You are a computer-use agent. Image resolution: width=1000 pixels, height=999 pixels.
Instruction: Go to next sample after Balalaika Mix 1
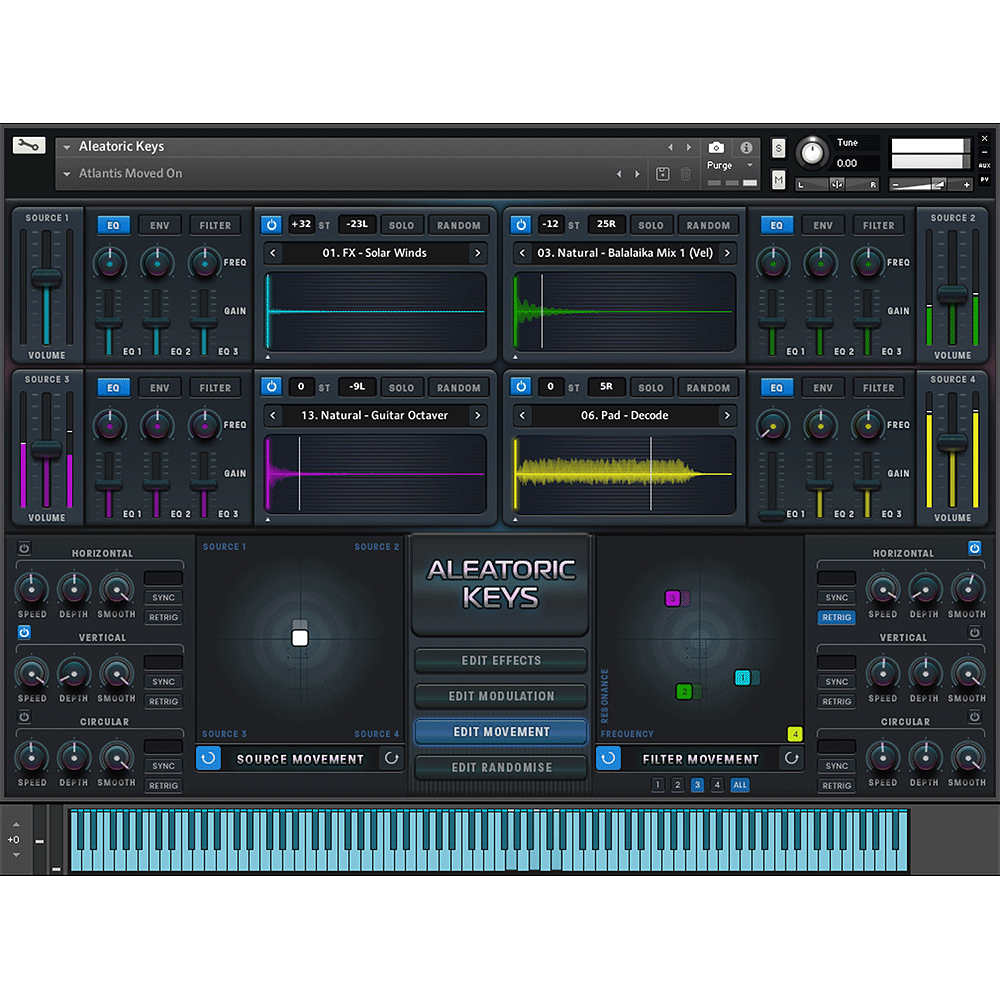click(x=727, y=253)
